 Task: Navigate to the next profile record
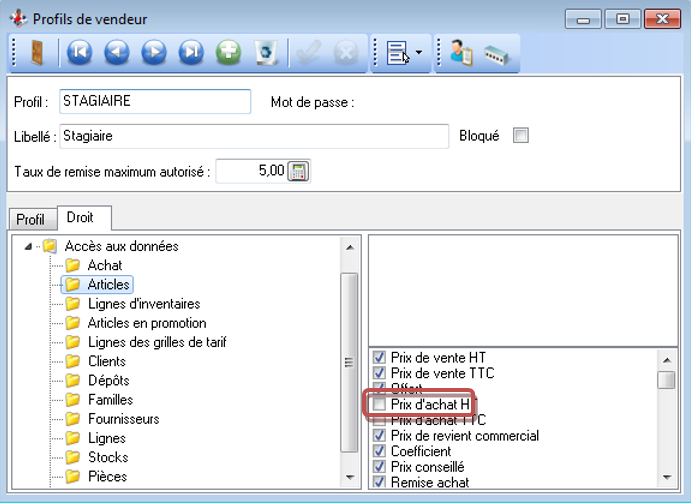point(153,53)
